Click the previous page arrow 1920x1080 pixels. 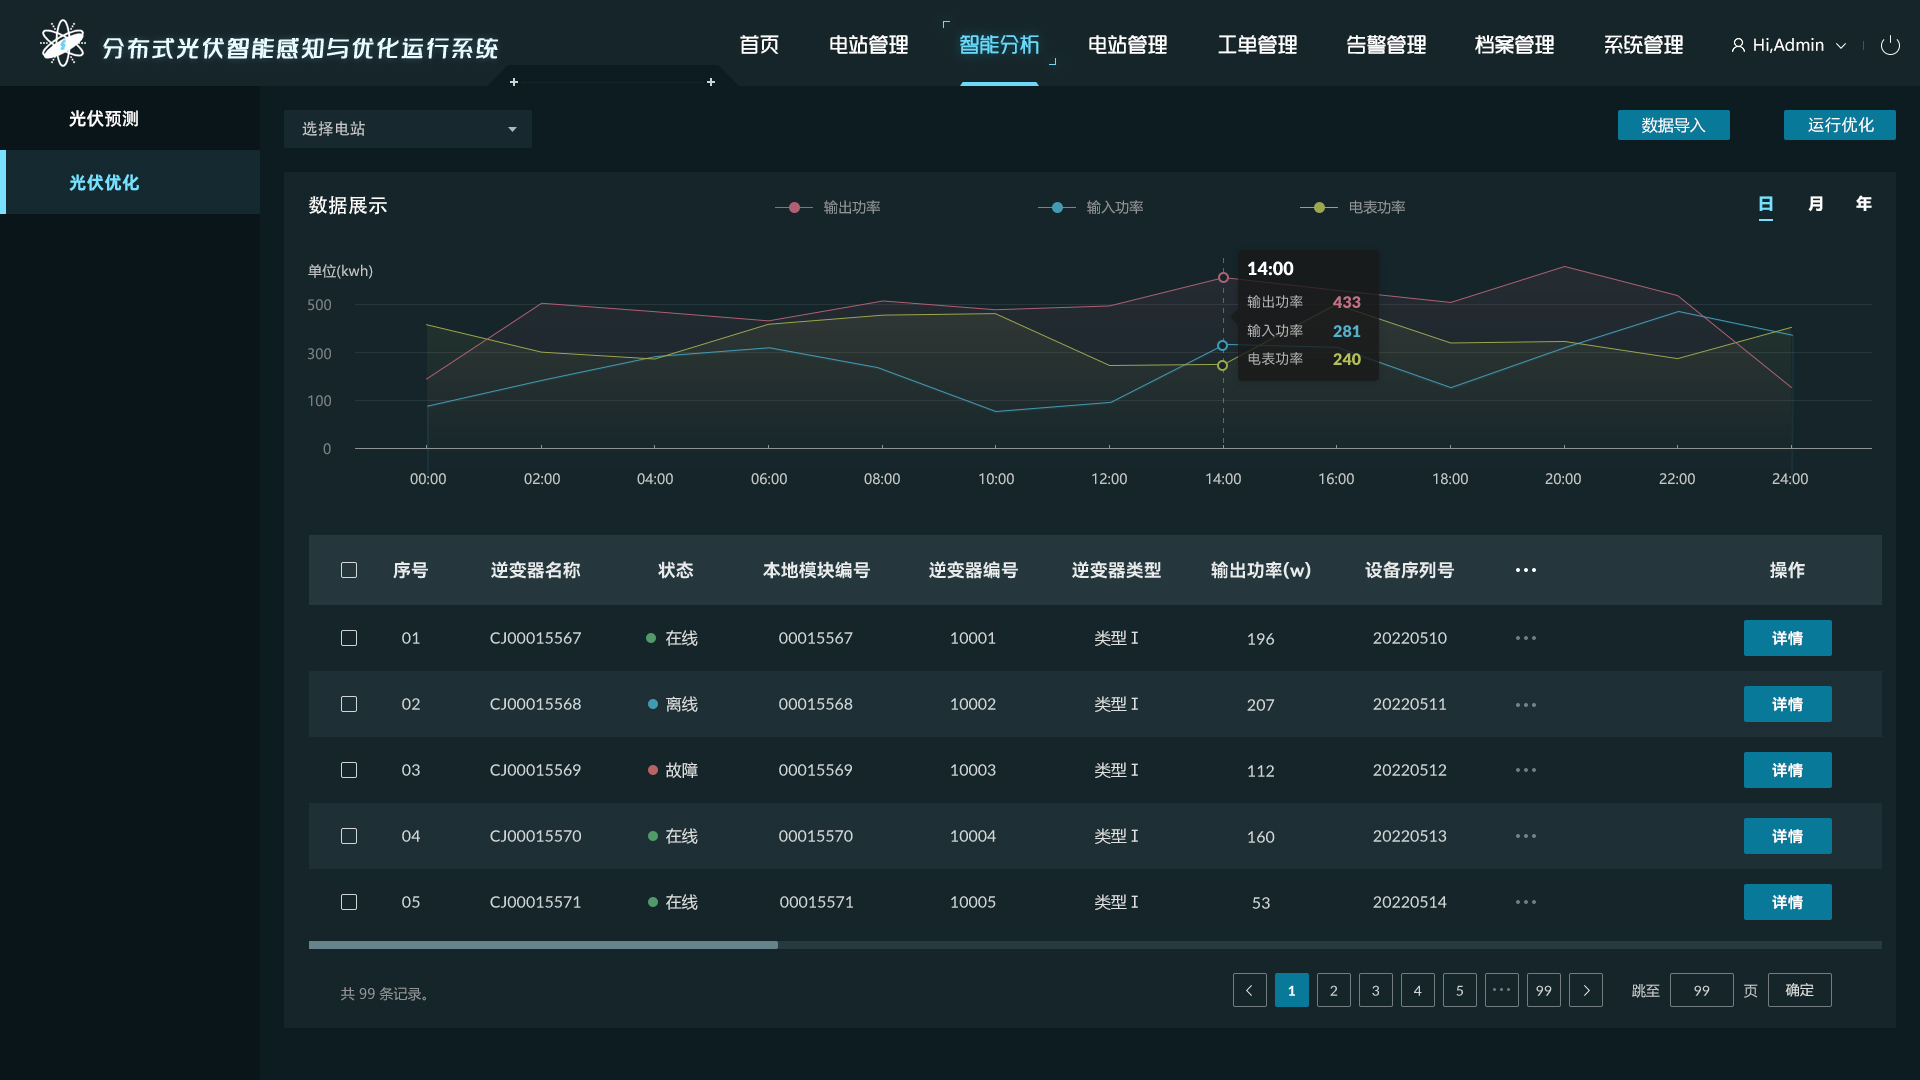pyautogui.click(x=1249, y=990)
